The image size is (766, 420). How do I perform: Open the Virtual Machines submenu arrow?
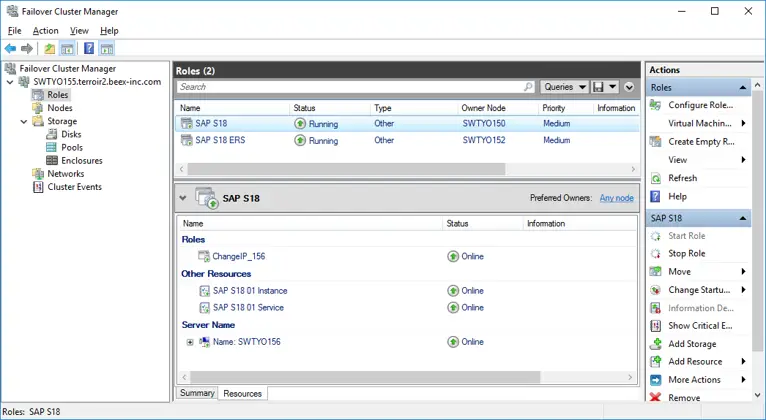tap(743, 124)
